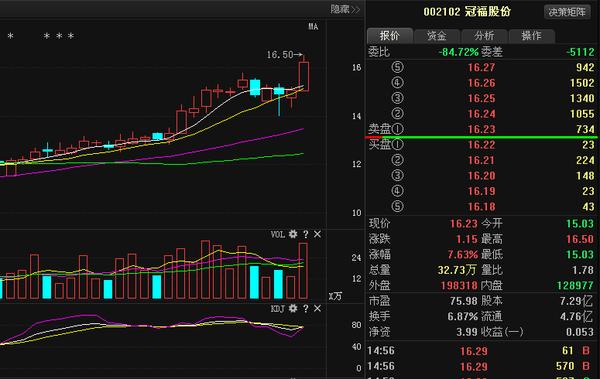Open KDJ indicator settings gear

pyautogui.click(x=293, y=308)
